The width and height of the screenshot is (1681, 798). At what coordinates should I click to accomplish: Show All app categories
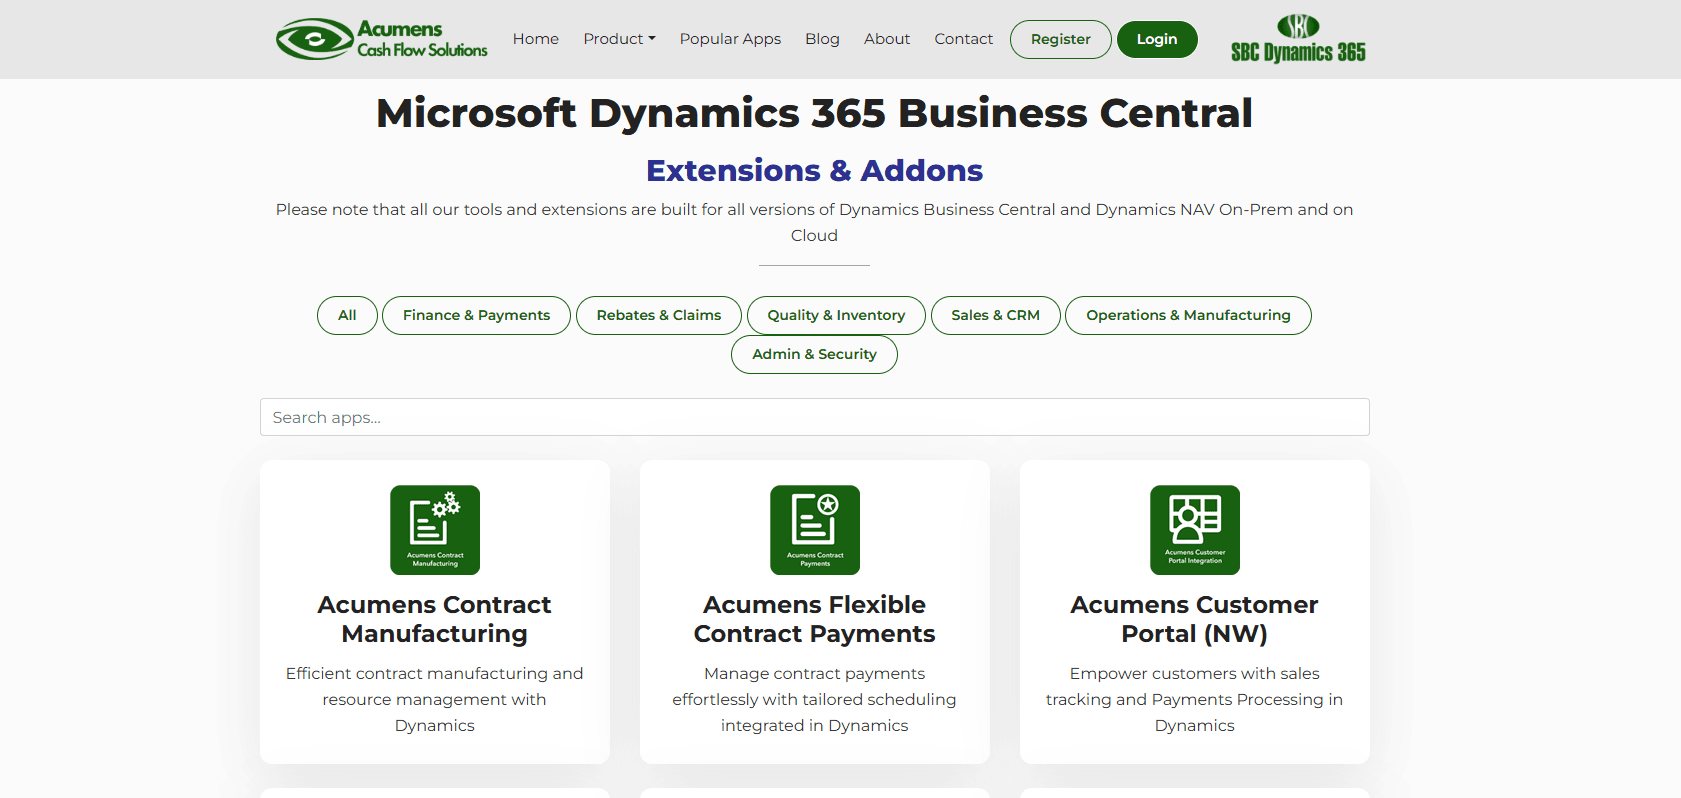coord(347,315)
